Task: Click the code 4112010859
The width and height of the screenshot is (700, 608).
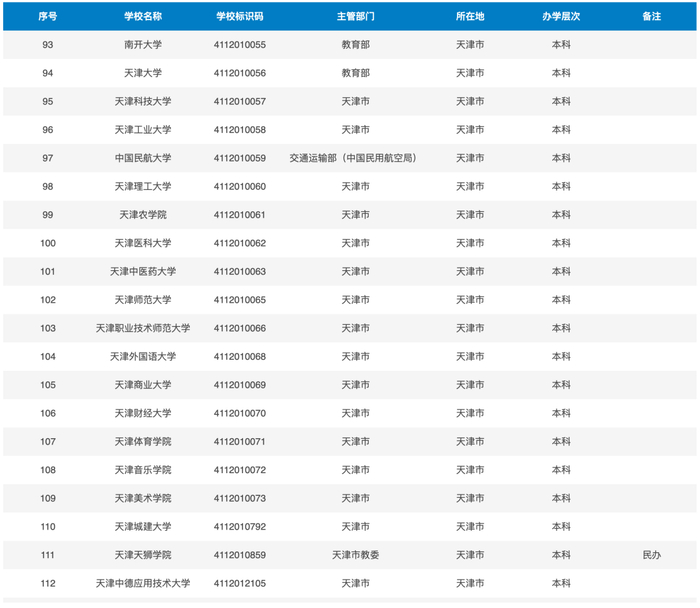Action: tap(240, 555)
